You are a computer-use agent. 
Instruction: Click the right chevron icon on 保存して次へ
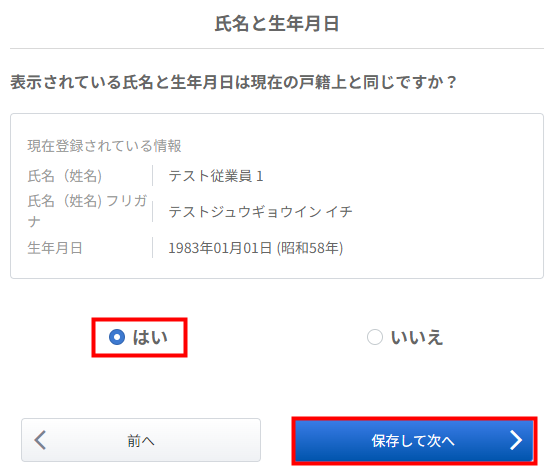click(516, 440)
